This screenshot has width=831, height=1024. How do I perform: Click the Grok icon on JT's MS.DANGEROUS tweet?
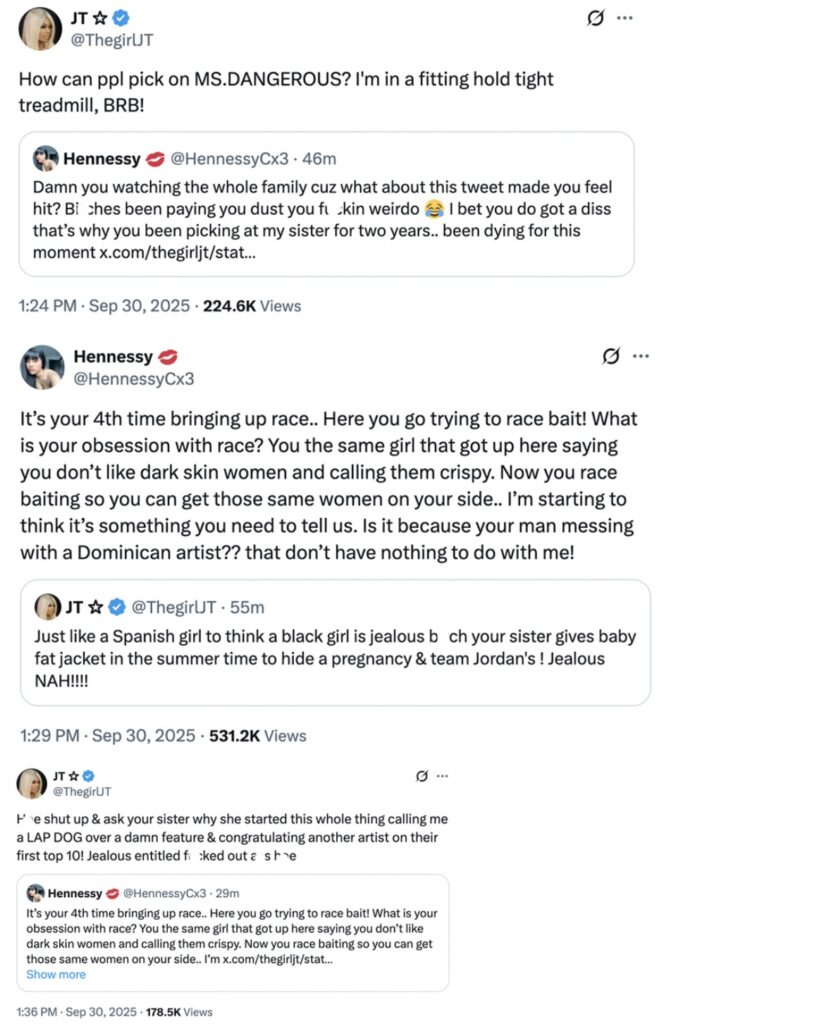pyautogui.click(x=596, y=18)
